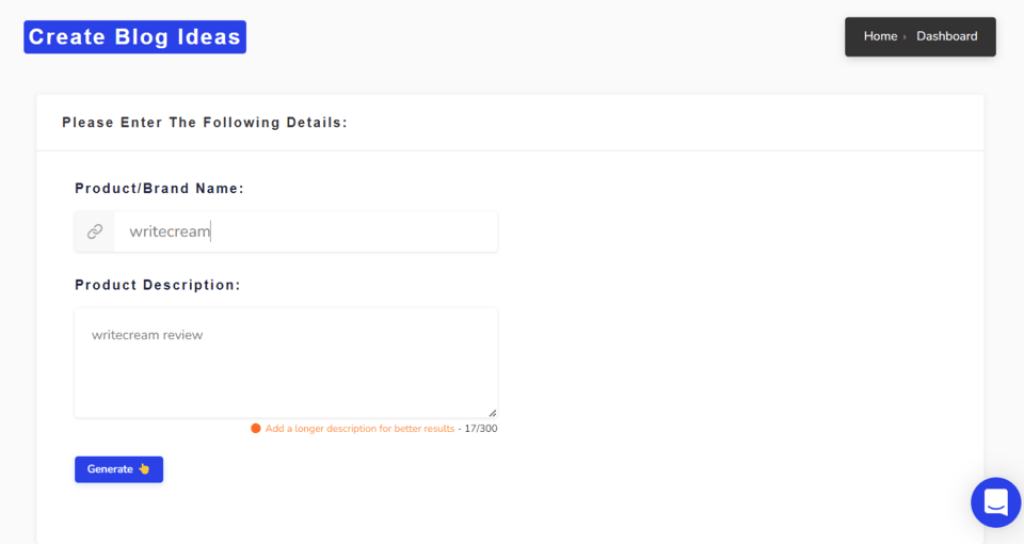The width and height of the screenshot is (1024, 544).
Task: Click the orange warning dot below description
Action: click(x=256, y=429)
